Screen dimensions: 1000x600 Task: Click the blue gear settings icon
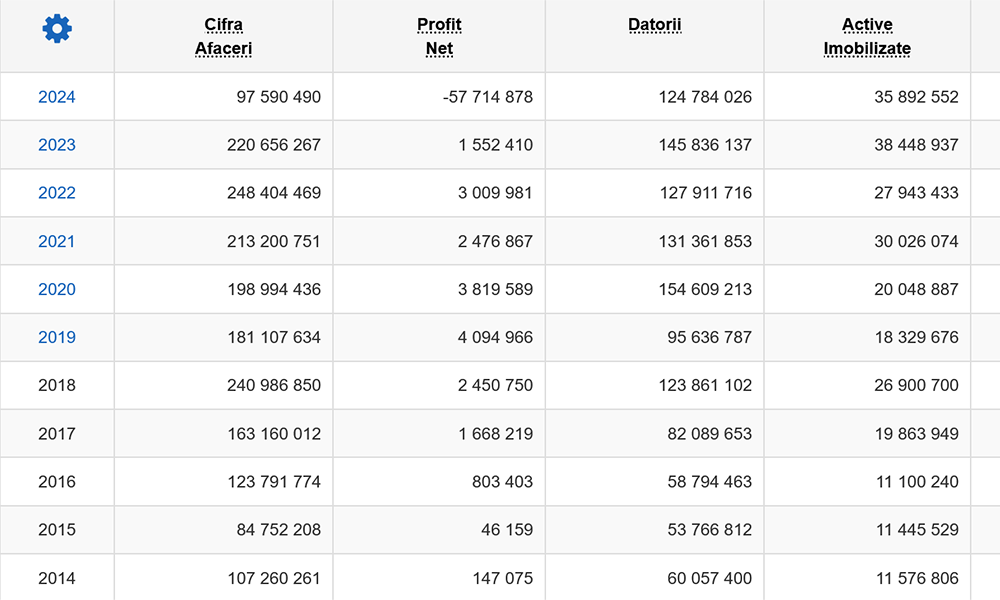(57, 29)
